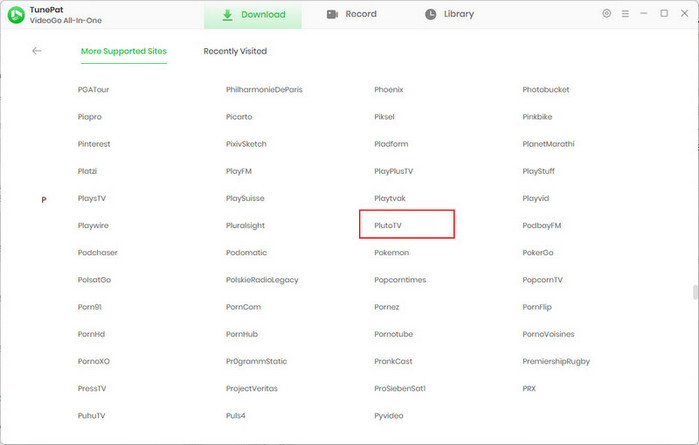Select the Pluralsight site entry

pyautogui.click(x=245, y=226)
